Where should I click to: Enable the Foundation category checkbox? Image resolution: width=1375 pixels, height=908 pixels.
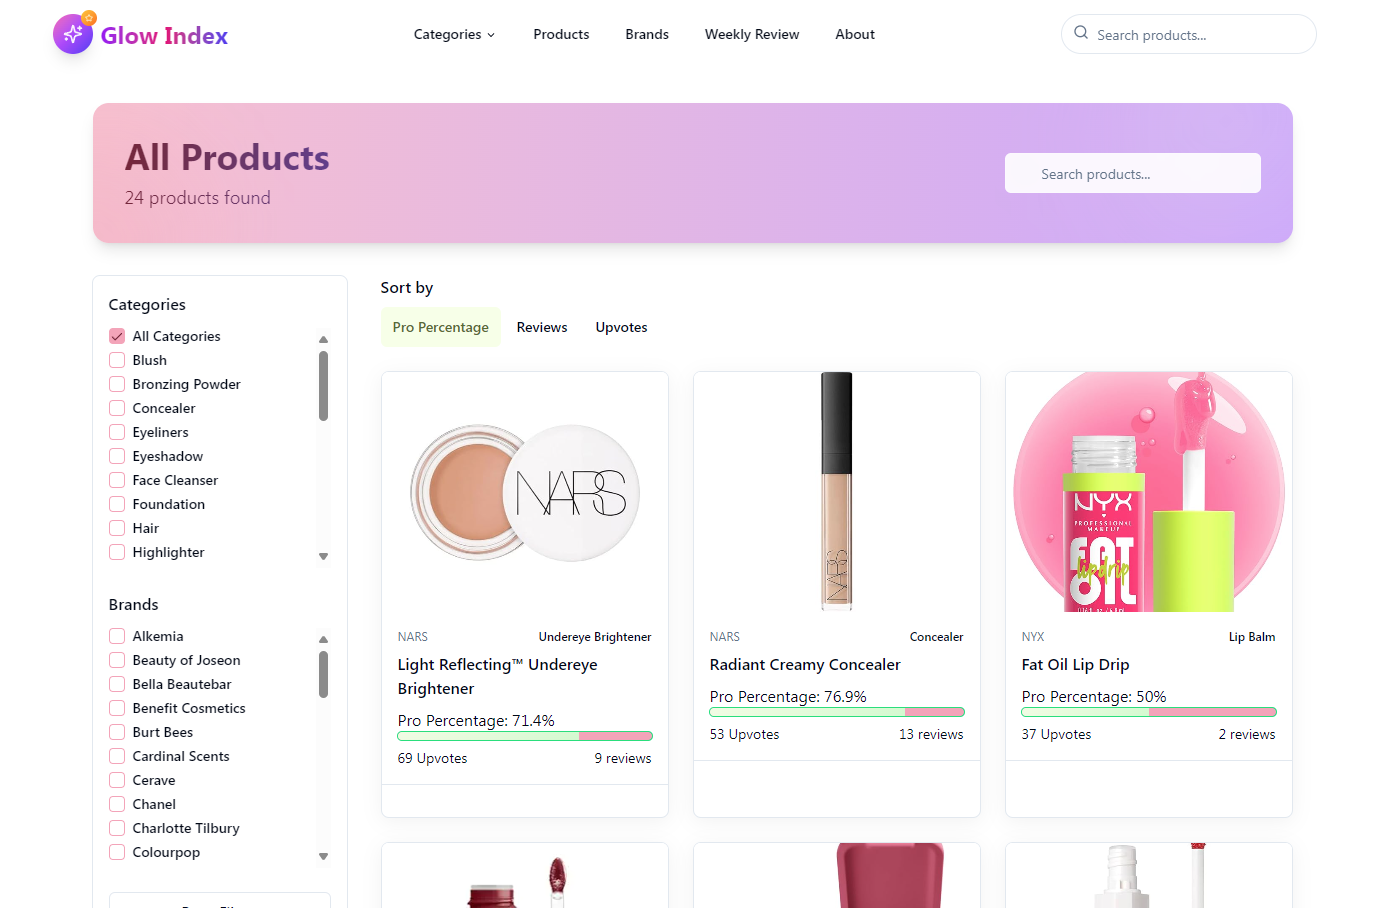pos(117,504)
